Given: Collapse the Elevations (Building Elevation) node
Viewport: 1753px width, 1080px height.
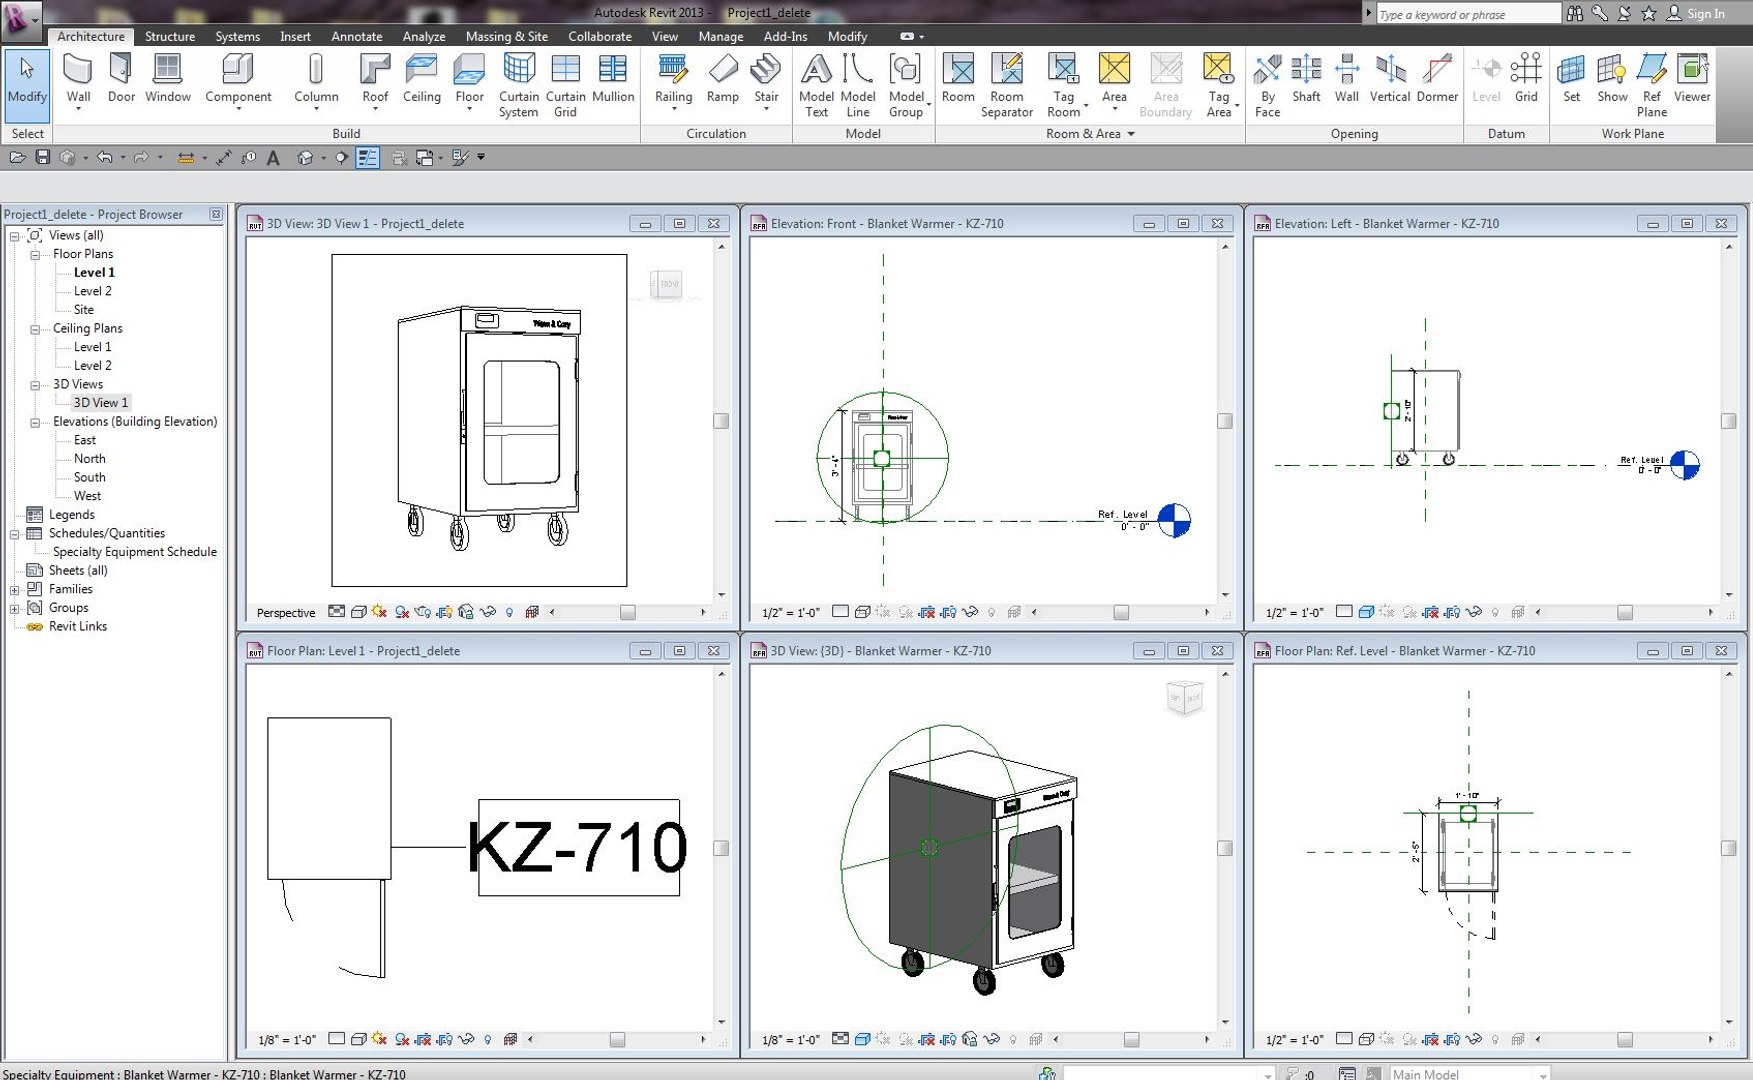Looking at the screenshot, I should [35, 422].
